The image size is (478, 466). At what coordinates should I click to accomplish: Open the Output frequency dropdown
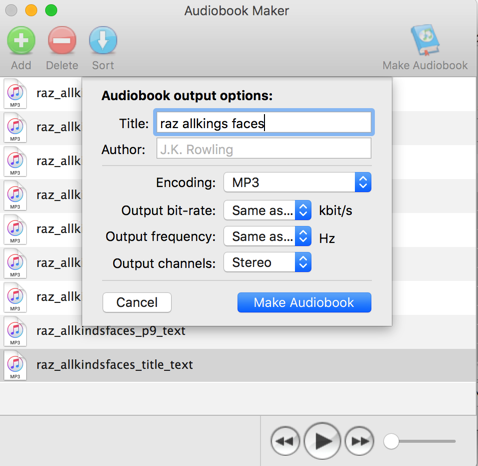pyautogui.click(x=267, y=236)
